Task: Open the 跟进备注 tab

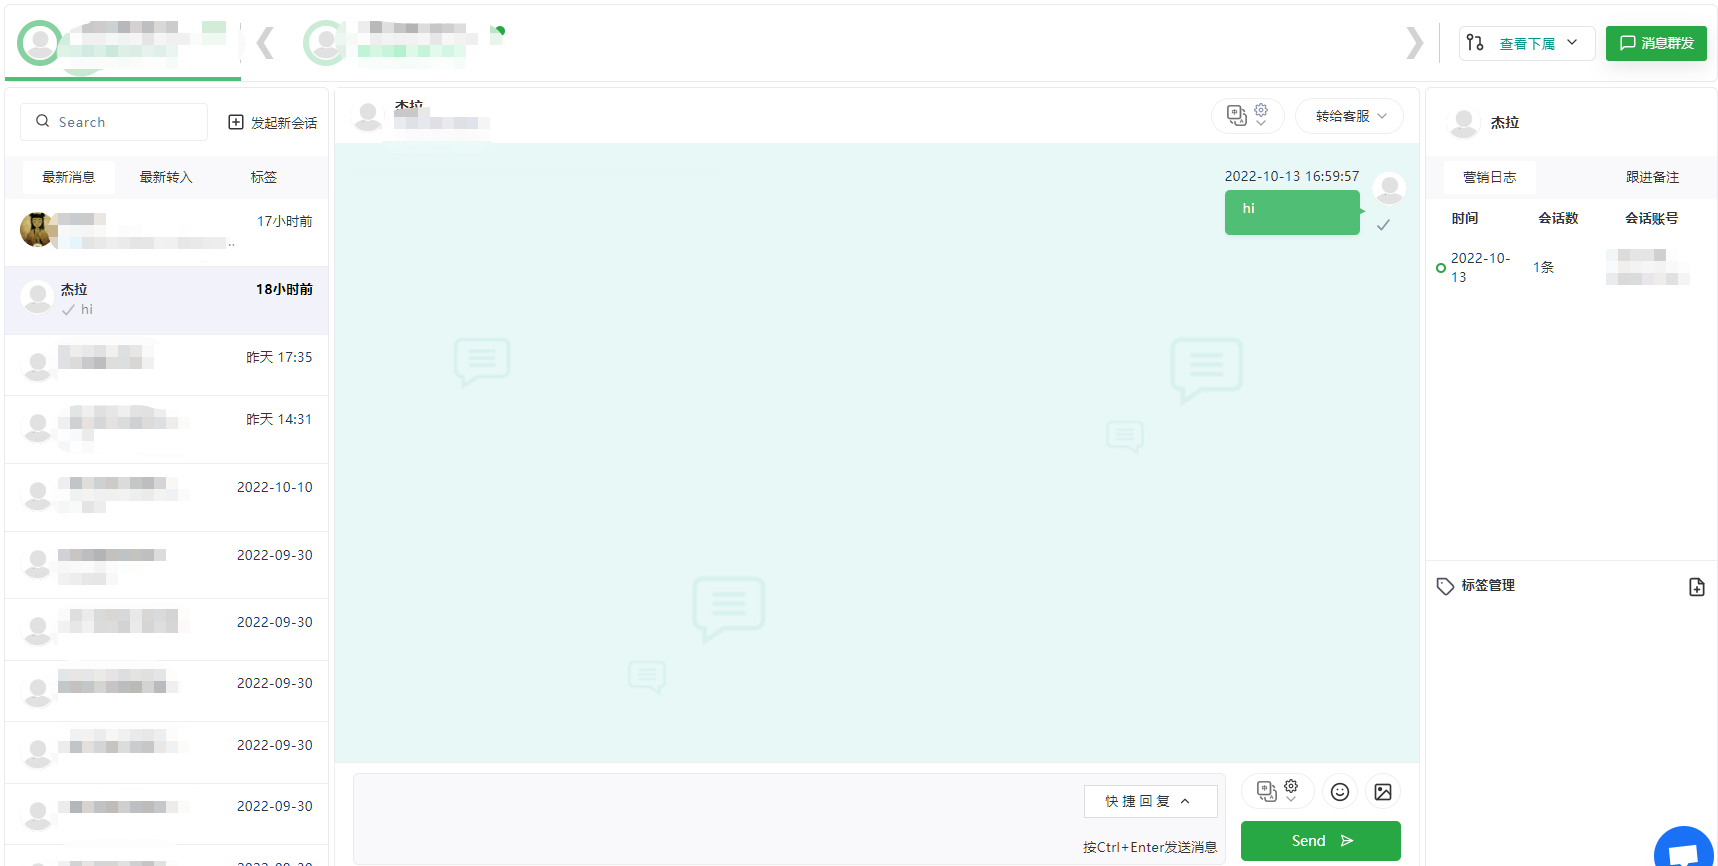Action: [1652, 177]
